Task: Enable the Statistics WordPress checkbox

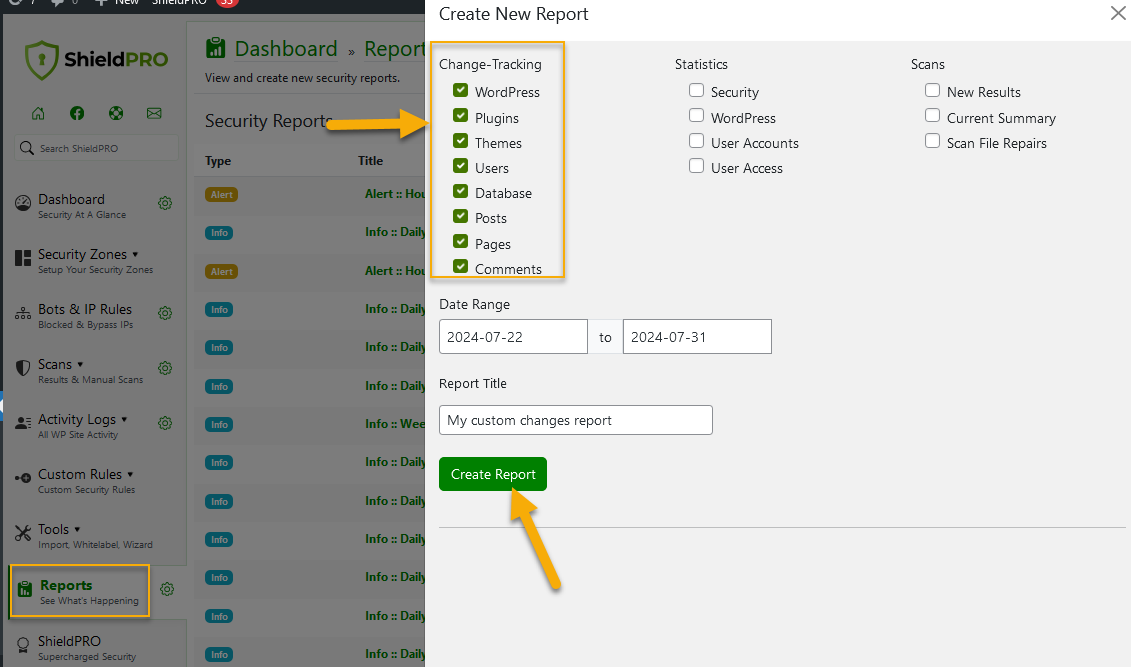Action: (x=696, y=115)
